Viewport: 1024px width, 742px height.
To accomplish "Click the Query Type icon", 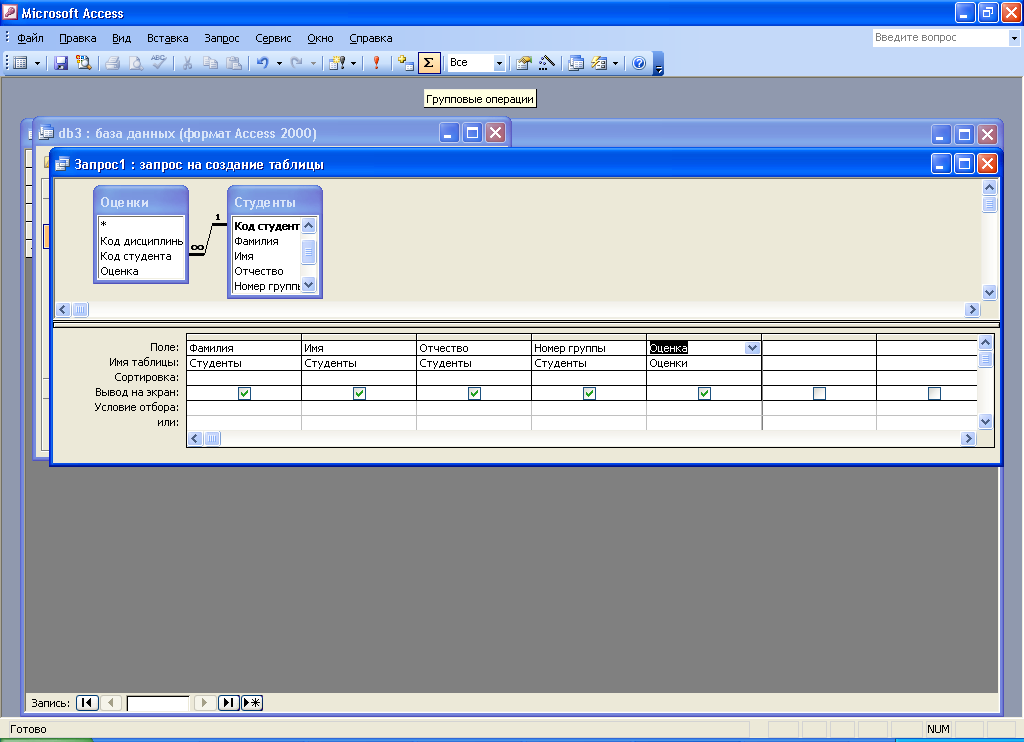I will coord(336,63).
